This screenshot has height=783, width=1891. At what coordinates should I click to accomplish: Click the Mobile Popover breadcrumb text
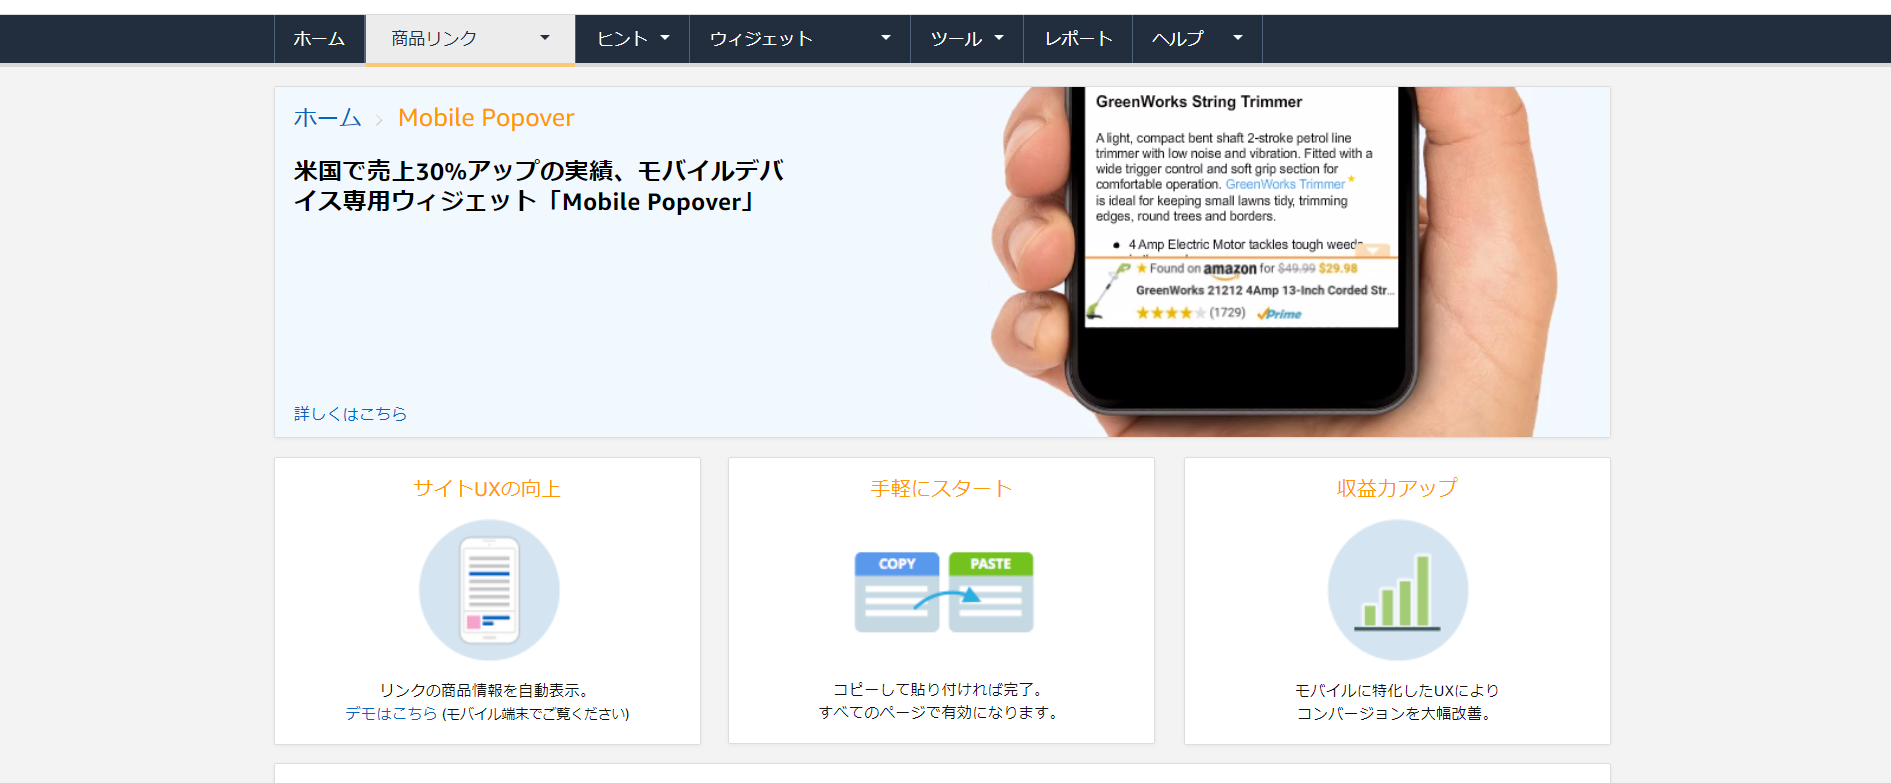point(486,118)
